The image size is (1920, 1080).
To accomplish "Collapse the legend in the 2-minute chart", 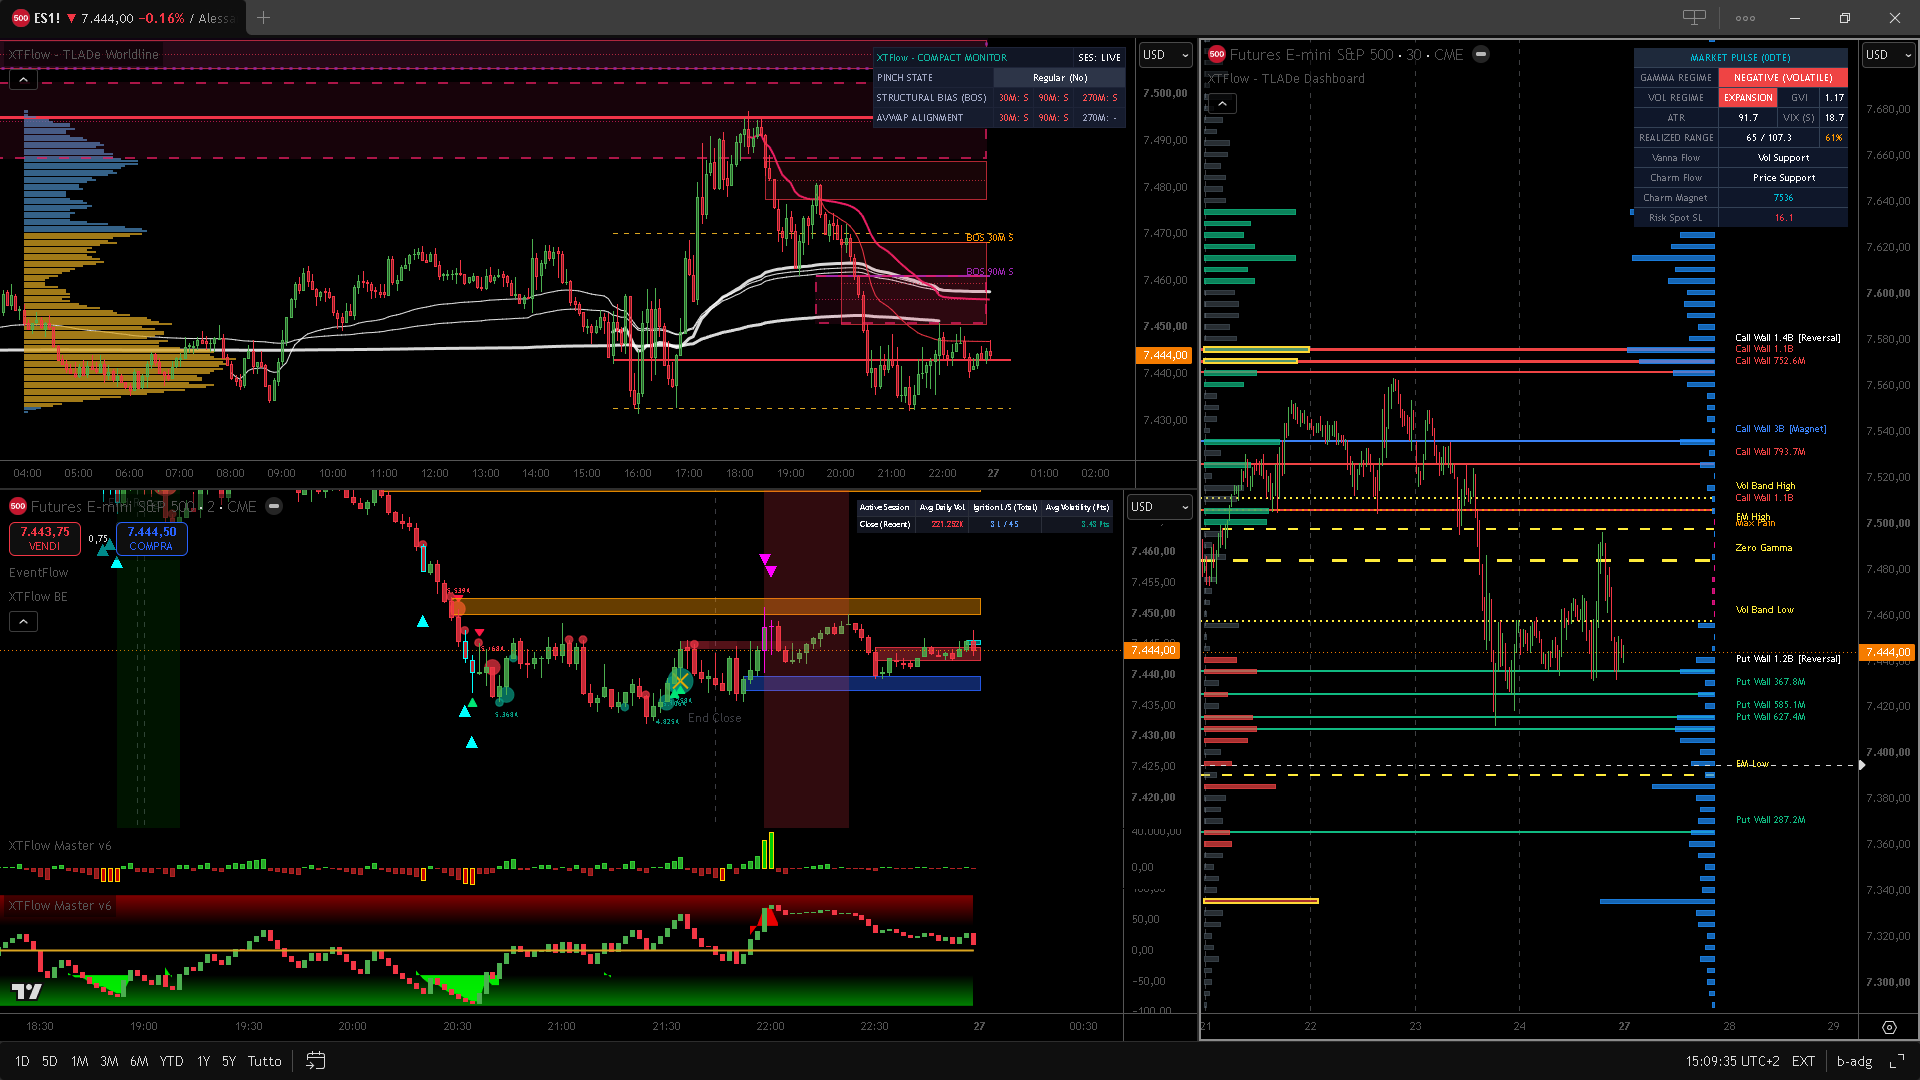I will click(23, 622).
